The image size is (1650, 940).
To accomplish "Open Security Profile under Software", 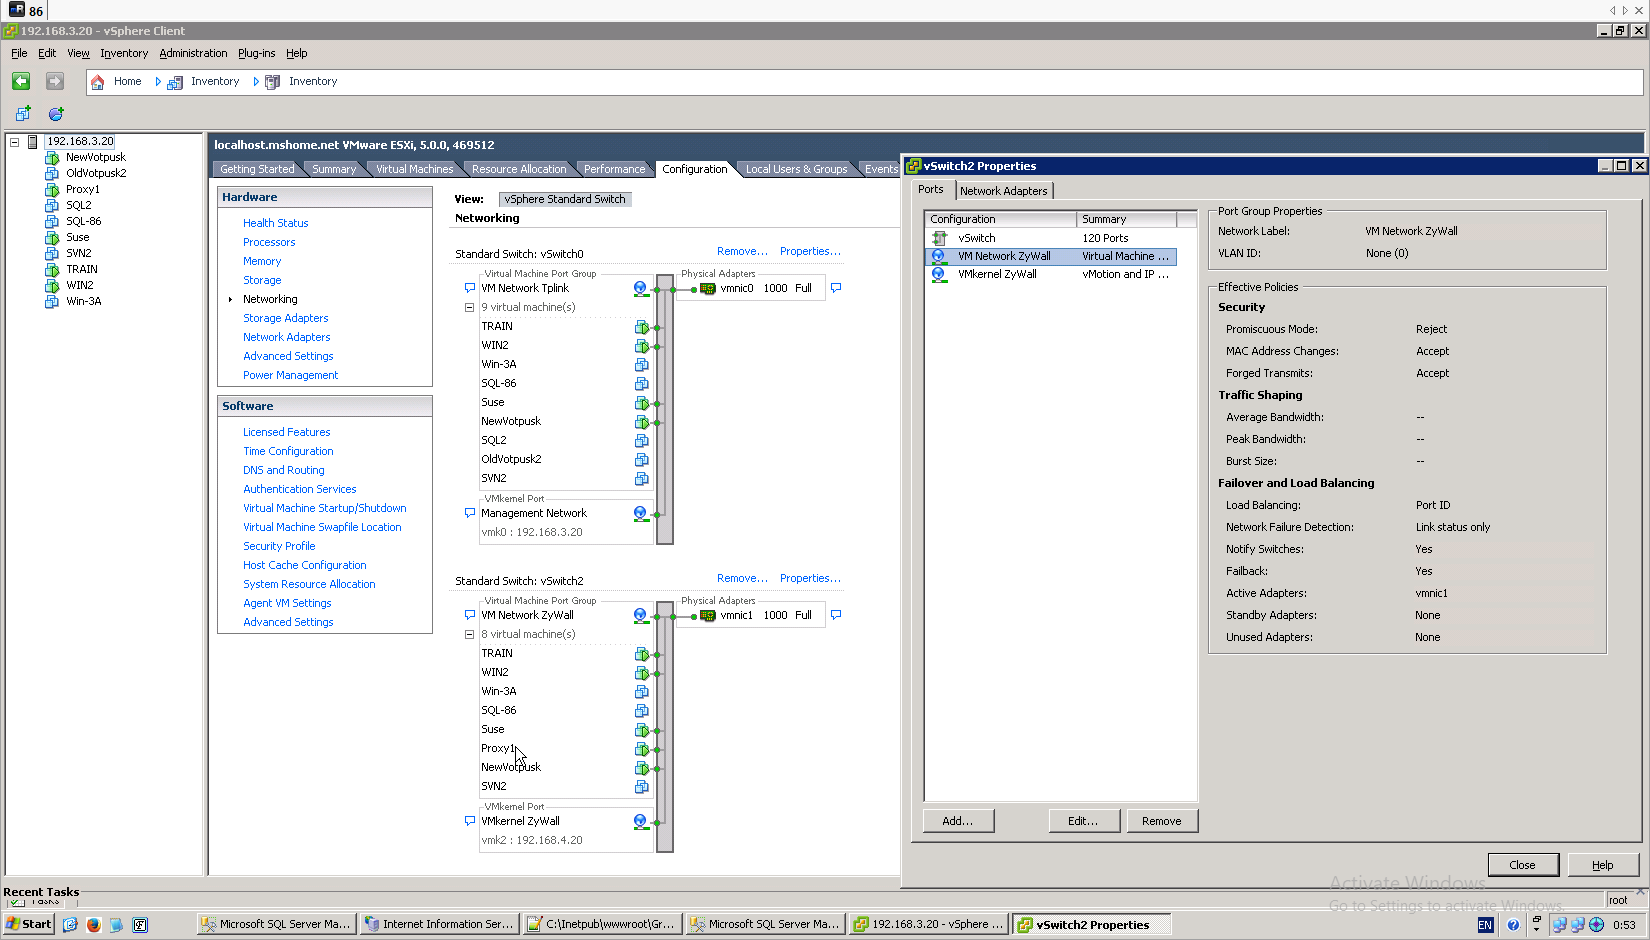I will (279, 546).
